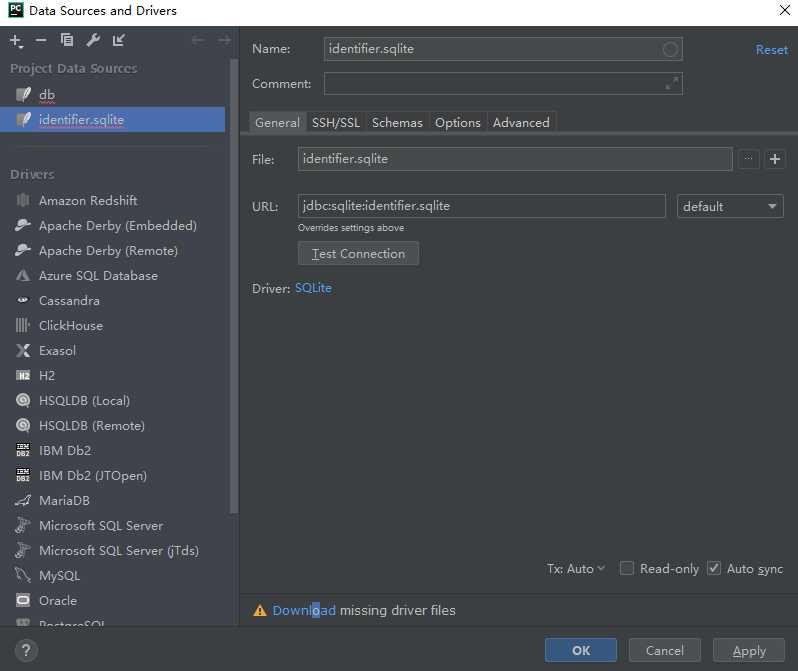Image resolution: width=798 pixels, height=671 pixels.
Task: Switch to the General tab
Action: click(x=277, y=123)
